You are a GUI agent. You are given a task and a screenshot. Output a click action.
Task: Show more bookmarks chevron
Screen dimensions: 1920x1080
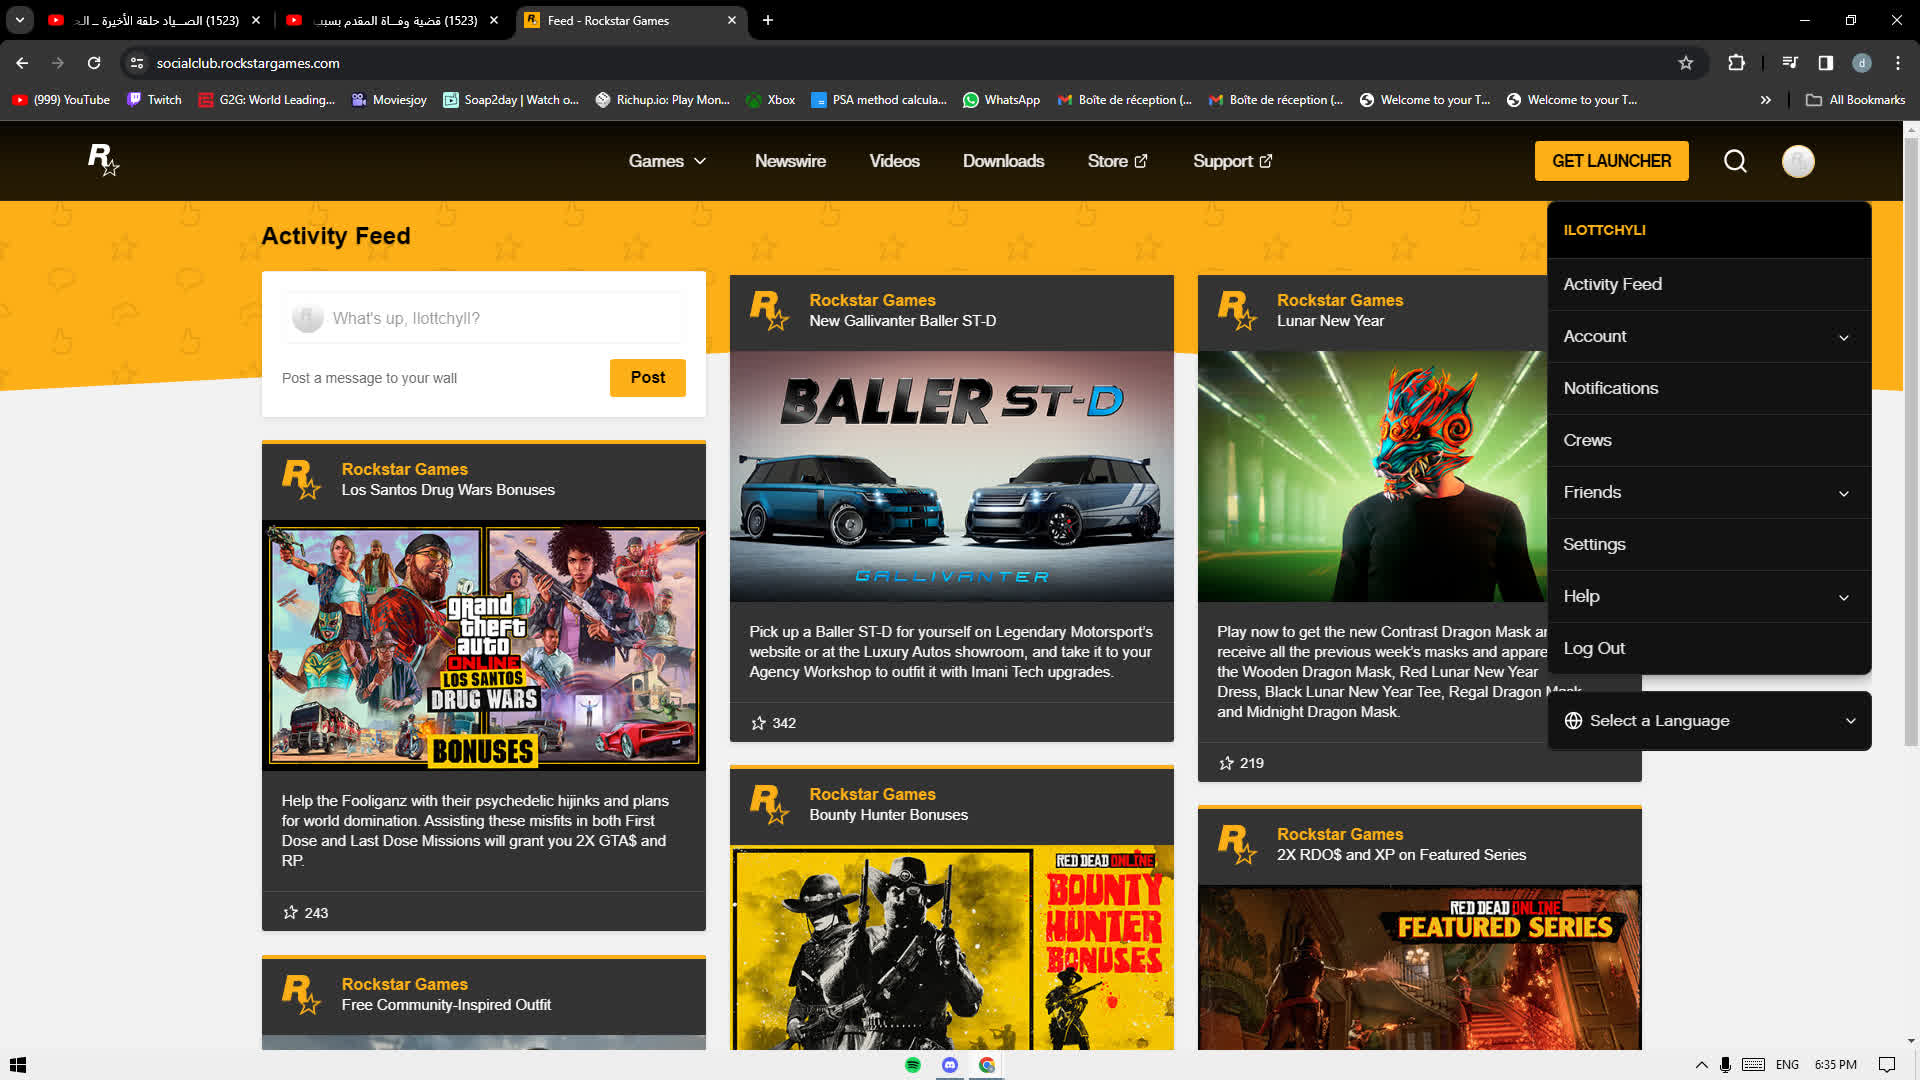[x=1766, y=100]
